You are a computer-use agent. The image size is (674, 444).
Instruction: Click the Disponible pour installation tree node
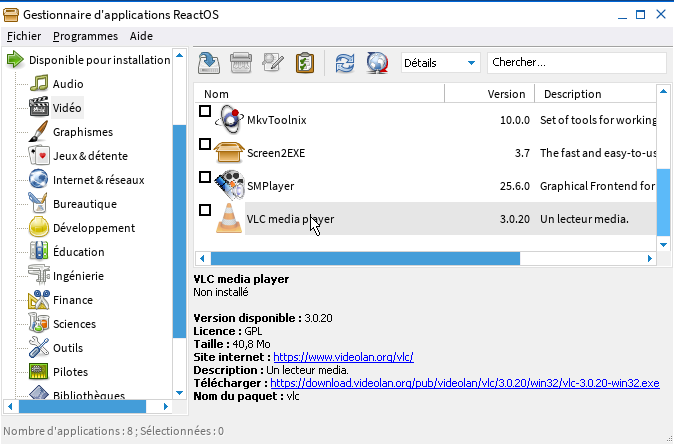pyautogui.click(x=99, y=60)
